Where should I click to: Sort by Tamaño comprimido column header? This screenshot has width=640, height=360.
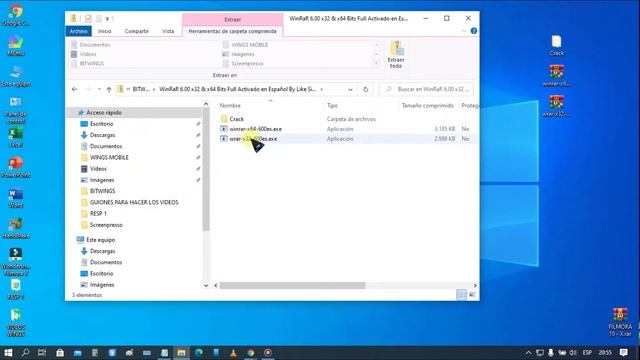tap(427, 106)
